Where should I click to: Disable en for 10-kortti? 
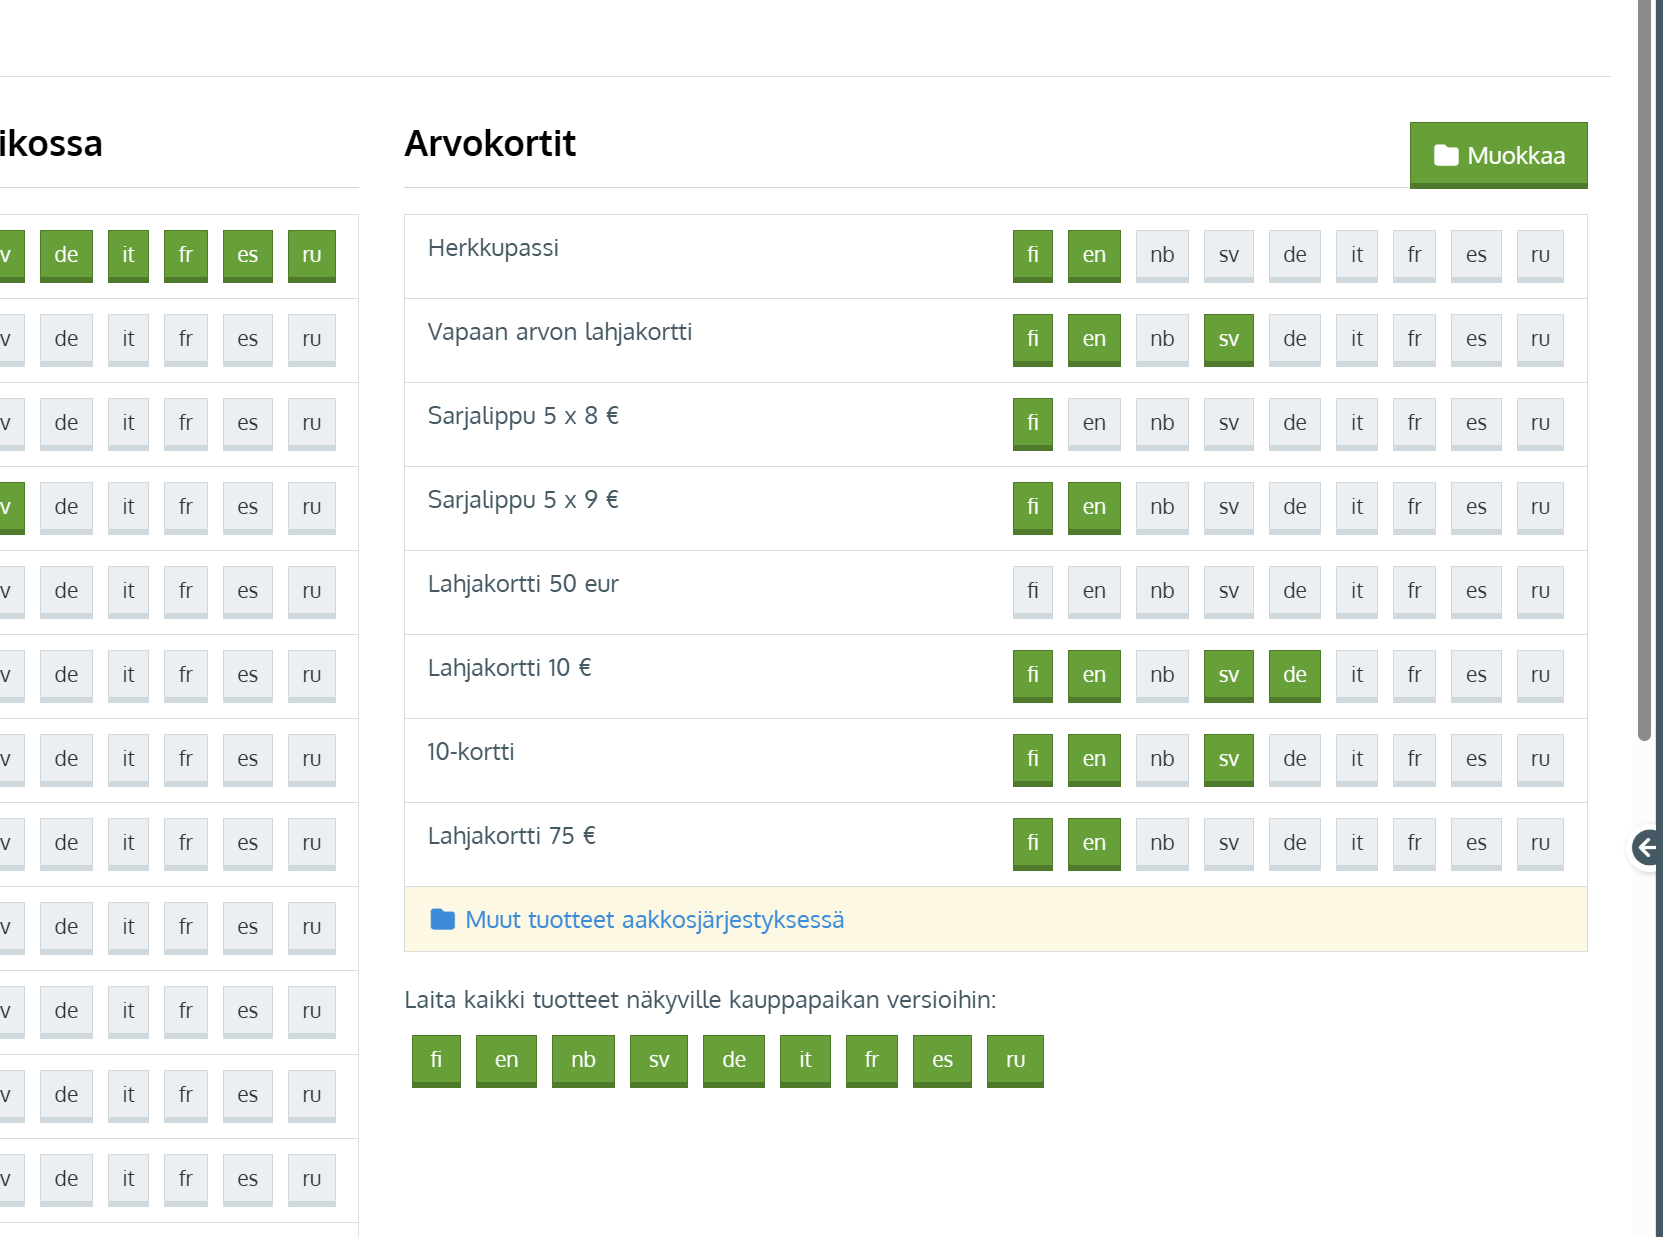(x=1094, y=760)
